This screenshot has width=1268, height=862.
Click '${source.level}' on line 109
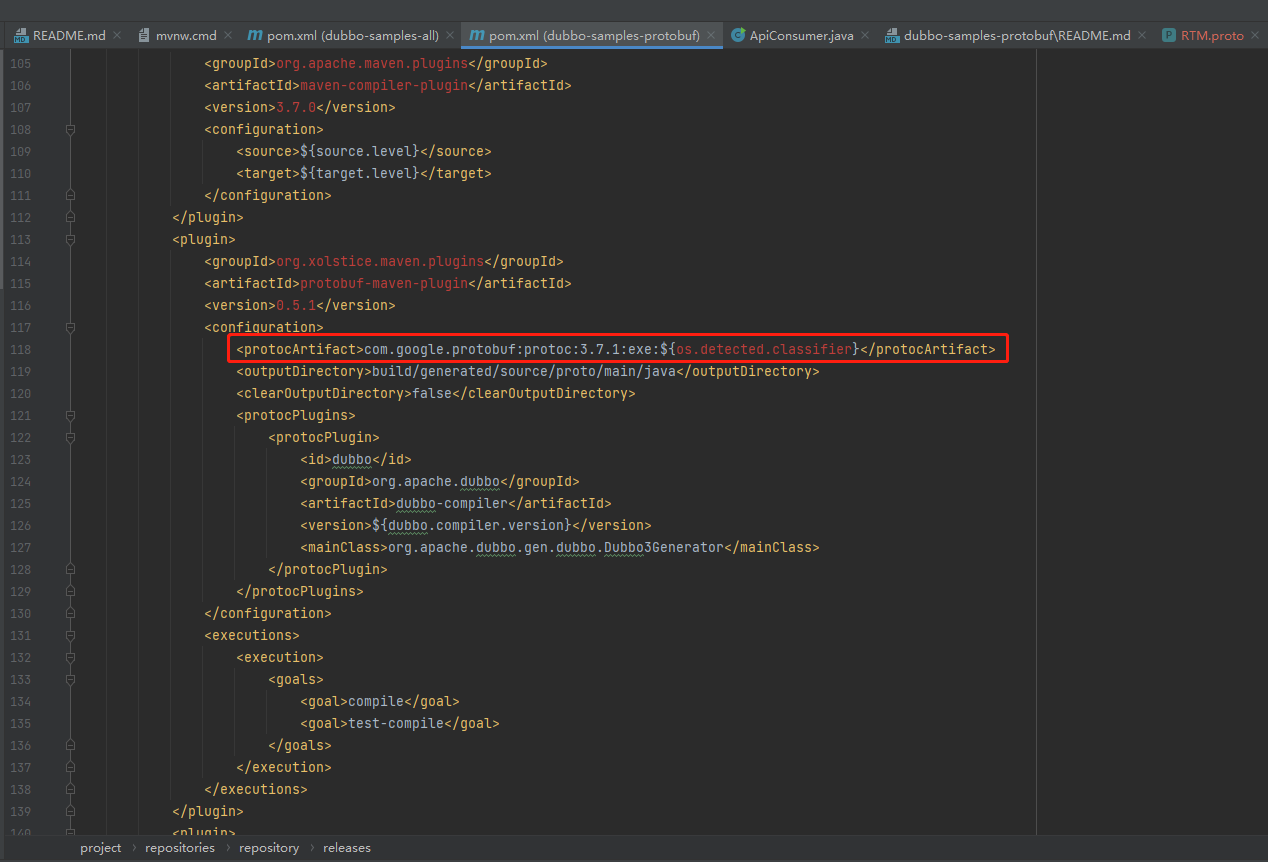tap(360, 151)
